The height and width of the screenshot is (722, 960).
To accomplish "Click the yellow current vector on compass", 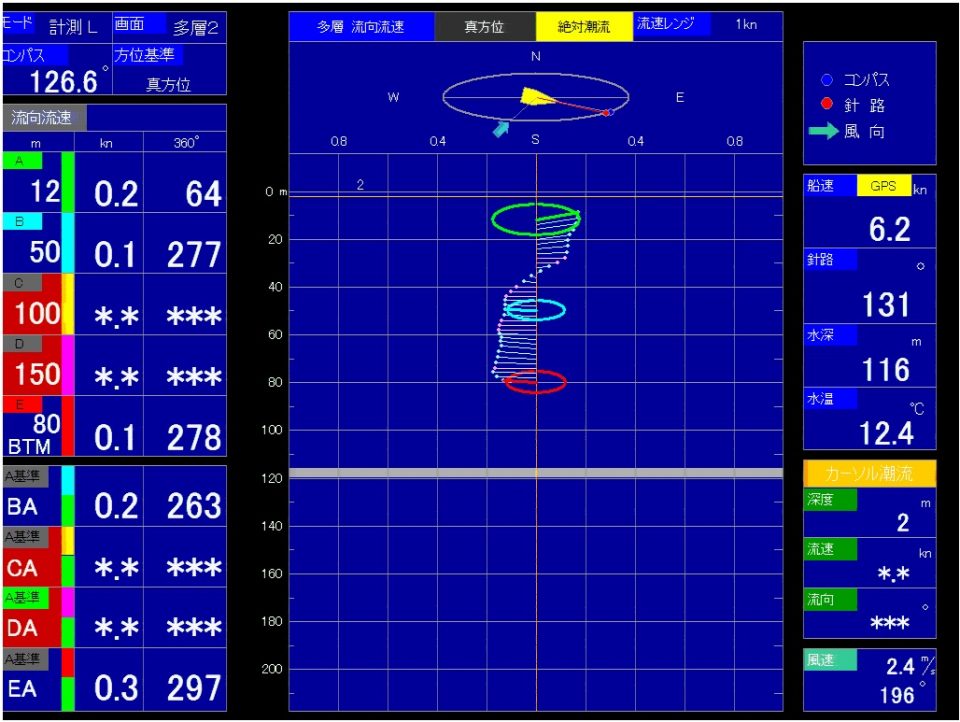I will coord(537,97).
